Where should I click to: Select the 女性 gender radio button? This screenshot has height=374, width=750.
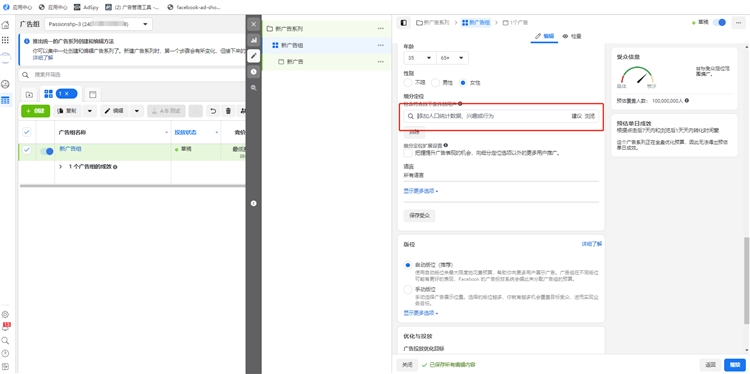point(463,83)
